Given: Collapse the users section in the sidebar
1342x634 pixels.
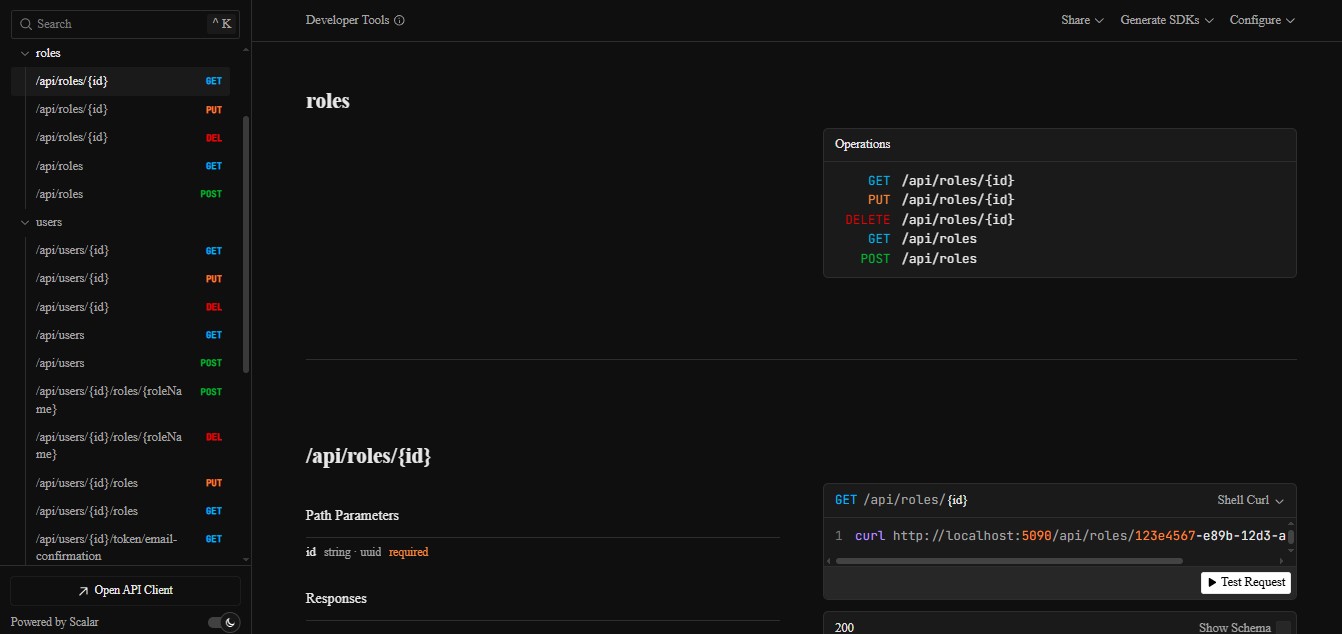Looking at the screenshot, I should 24,221.
